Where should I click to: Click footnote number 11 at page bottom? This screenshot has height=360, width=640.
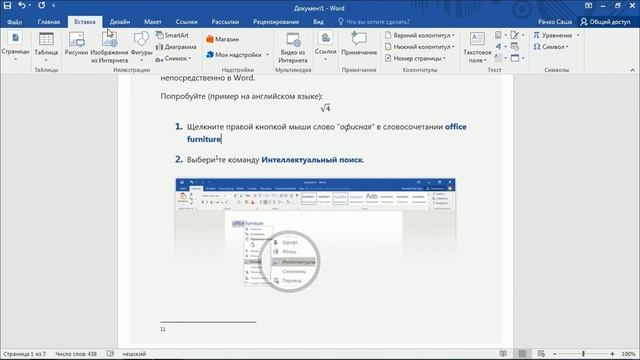click(163, 329)
